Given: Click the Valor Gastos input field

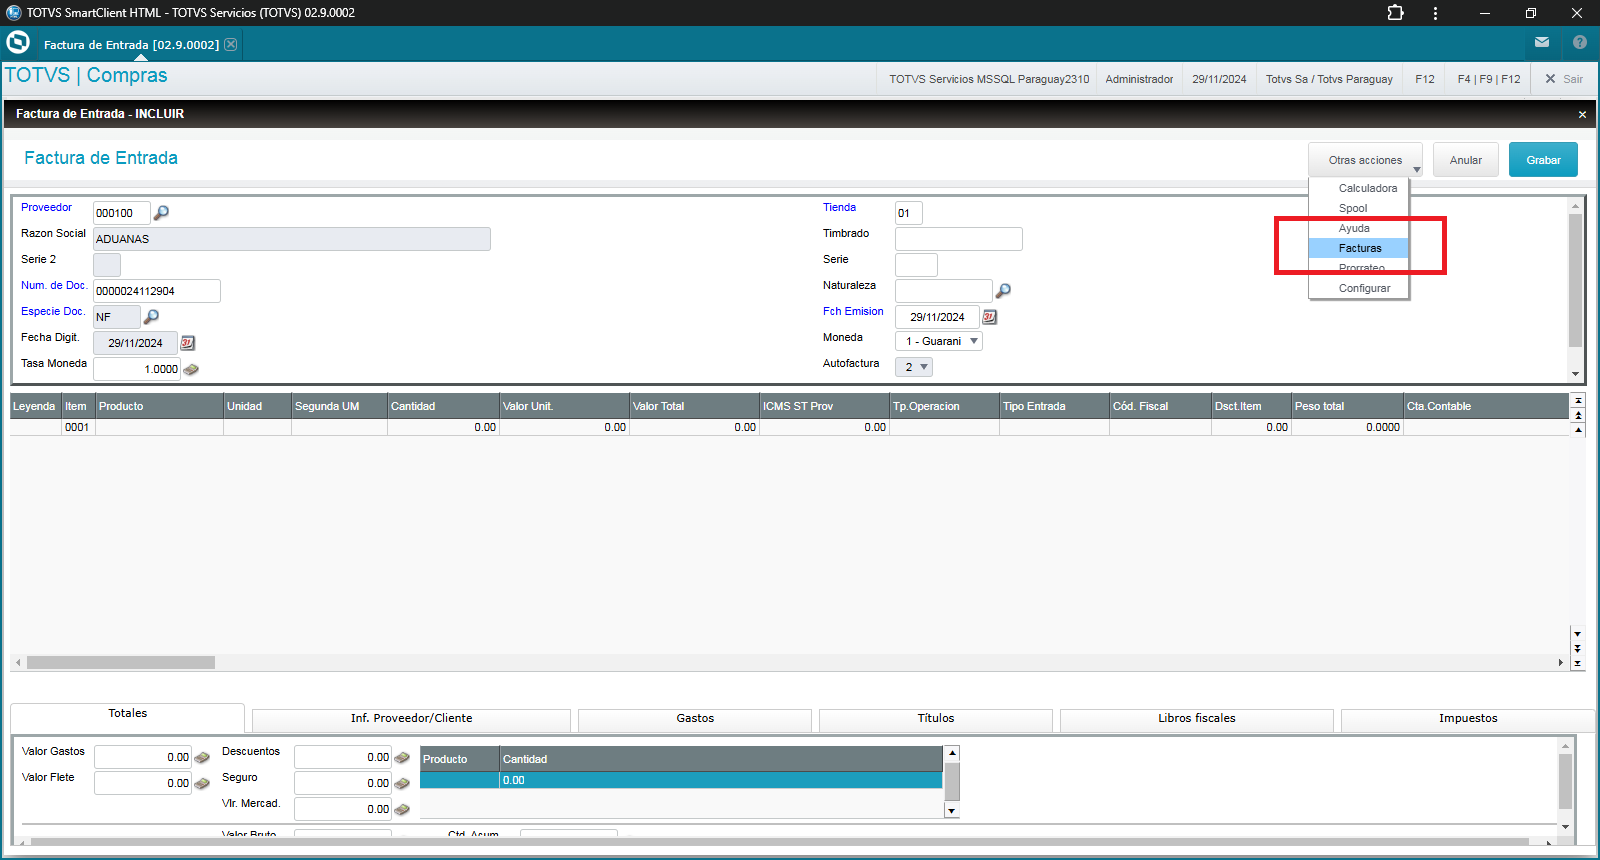Looking at the screenshot, I should (142, 757).
